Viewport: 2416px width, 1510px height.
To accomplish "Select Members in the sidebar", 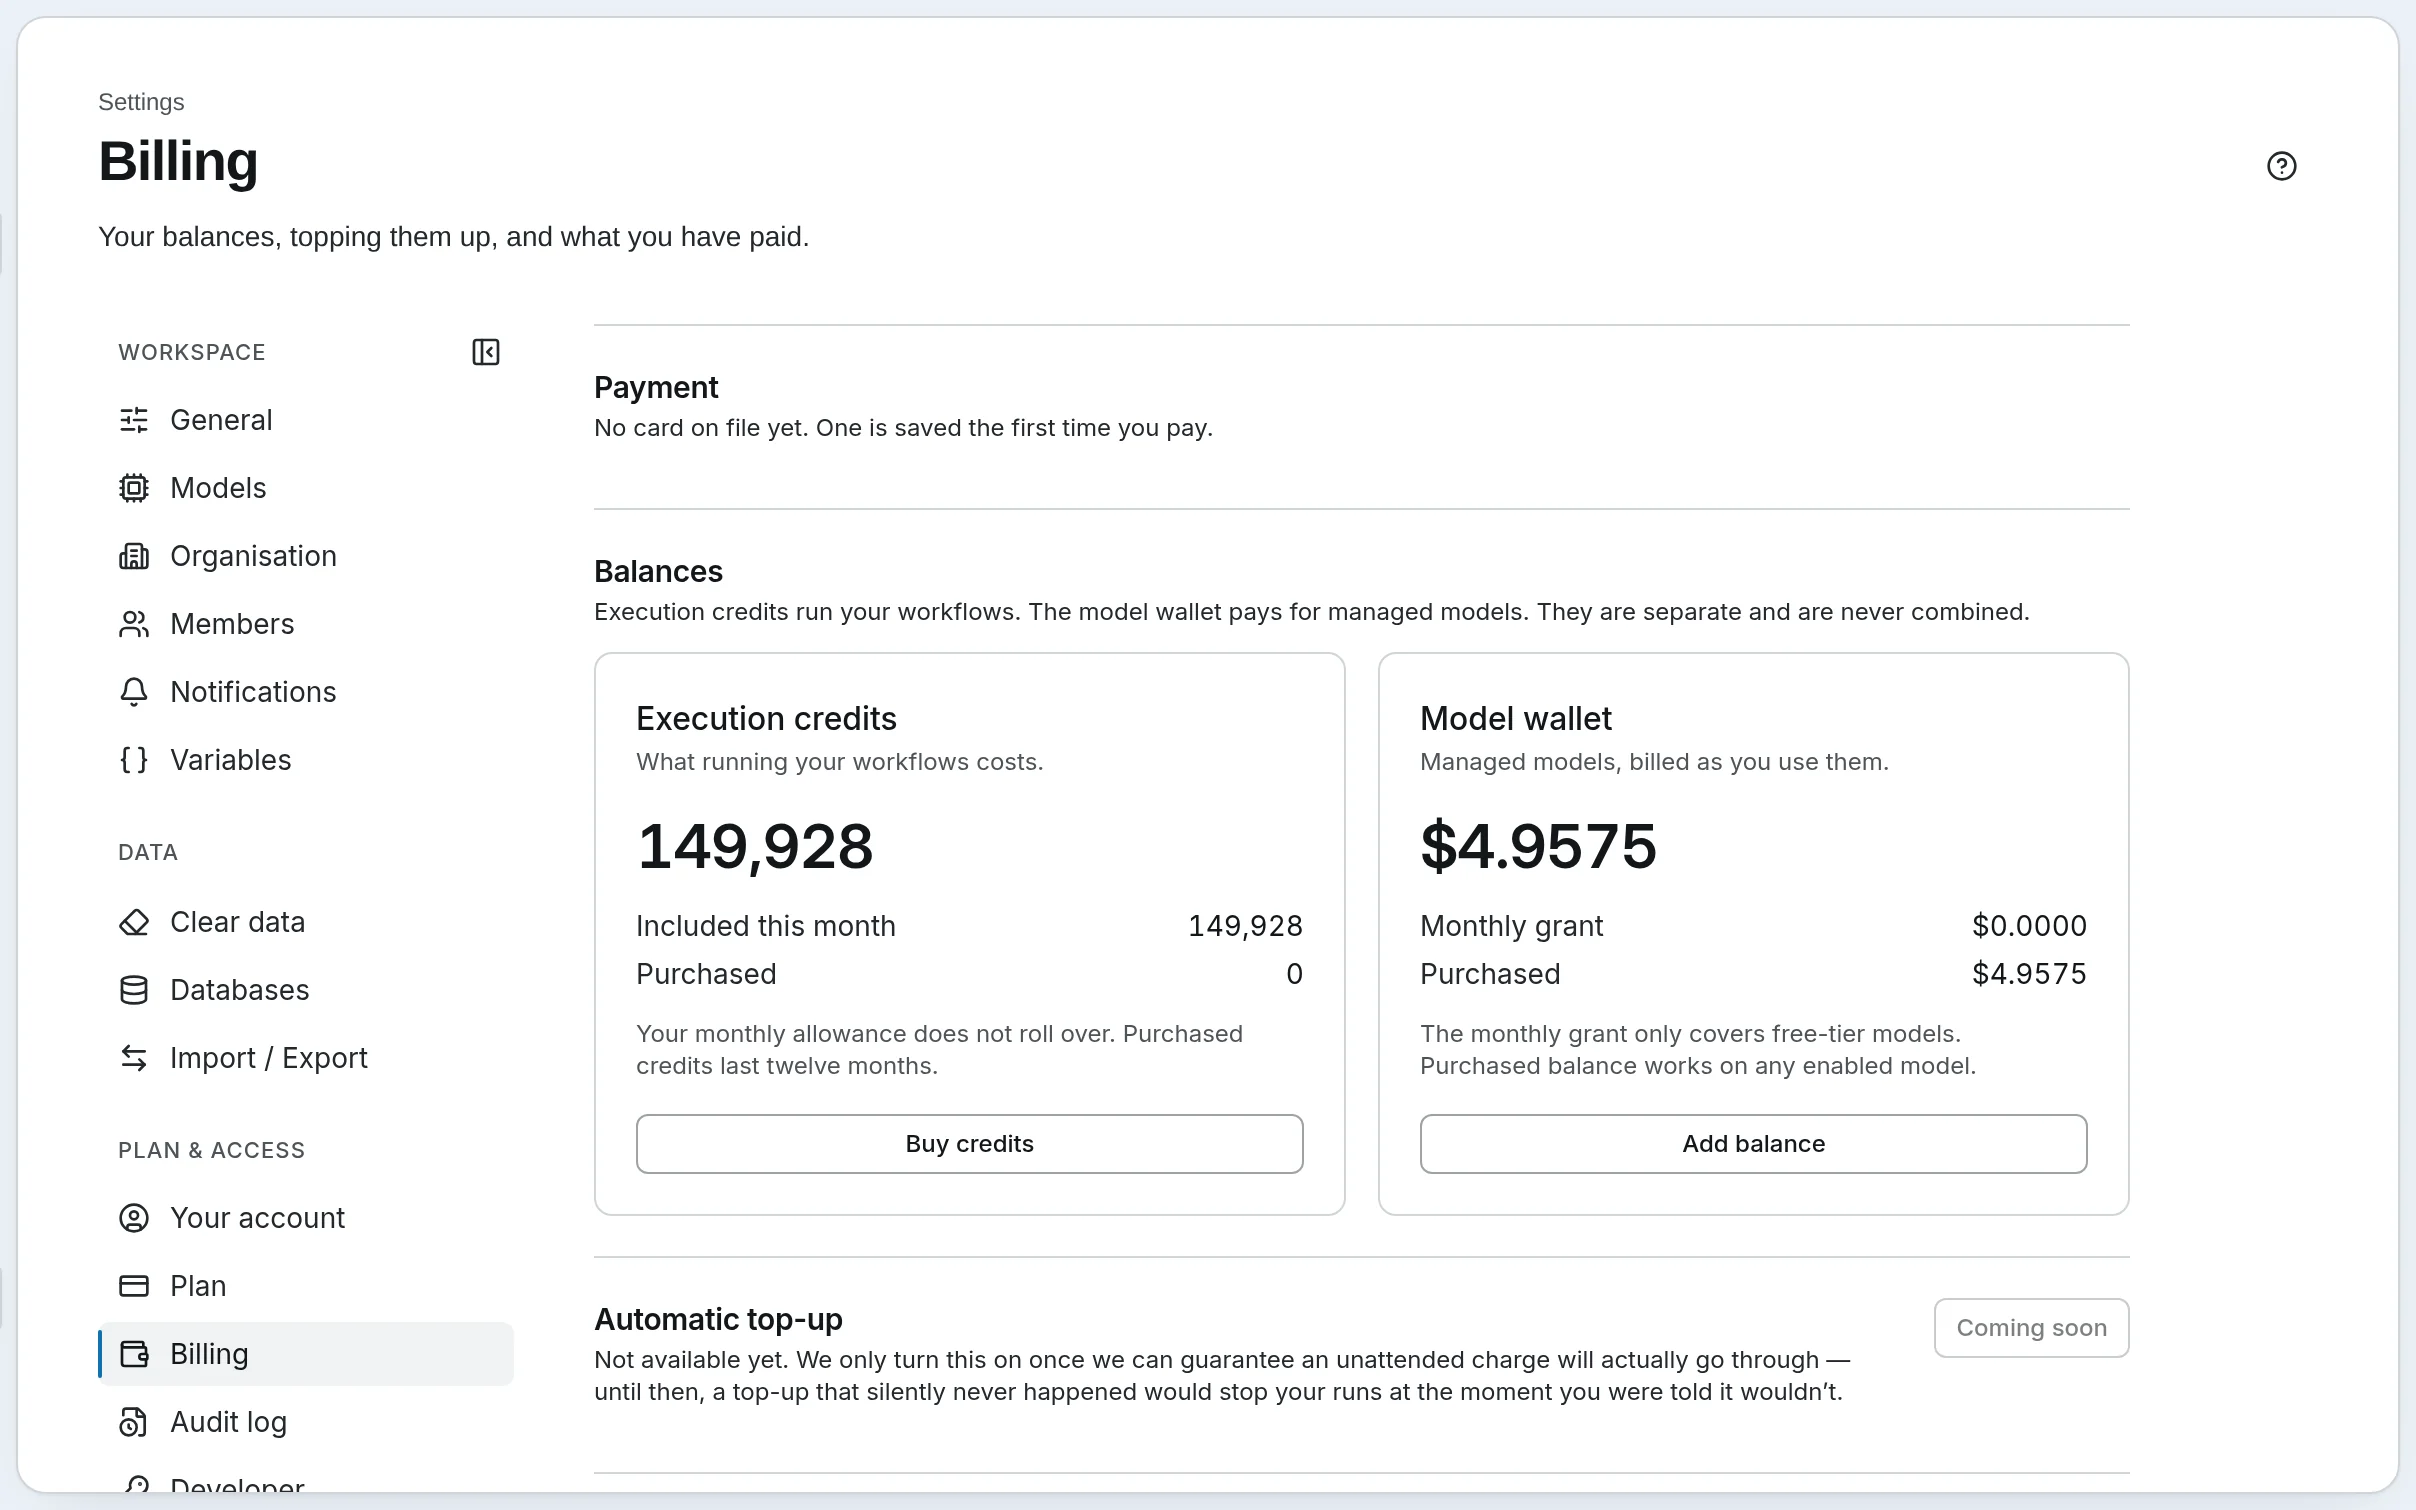I will [306, 624].
